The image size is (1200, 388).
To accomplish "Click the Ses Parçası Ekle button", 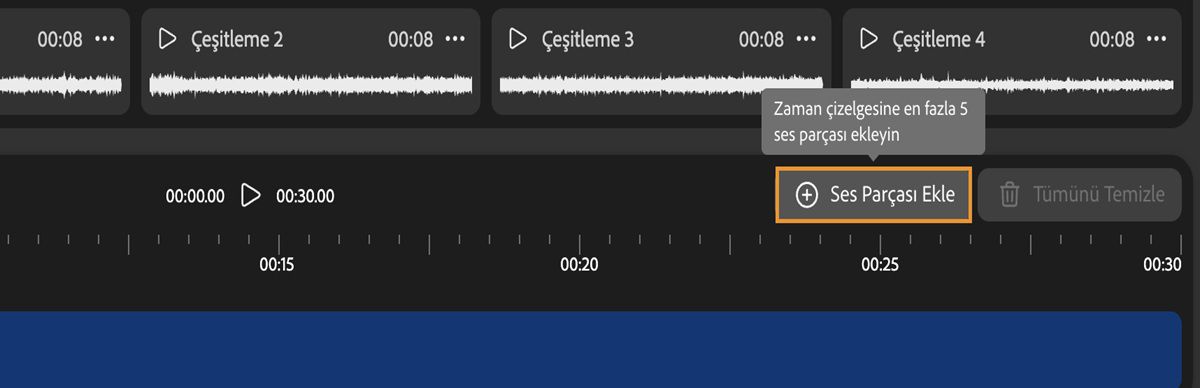I will [874, 194].
